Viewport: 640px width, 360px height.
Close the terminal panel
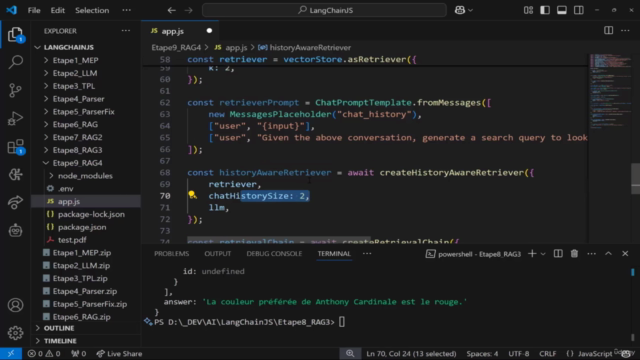tap(625, 253)
